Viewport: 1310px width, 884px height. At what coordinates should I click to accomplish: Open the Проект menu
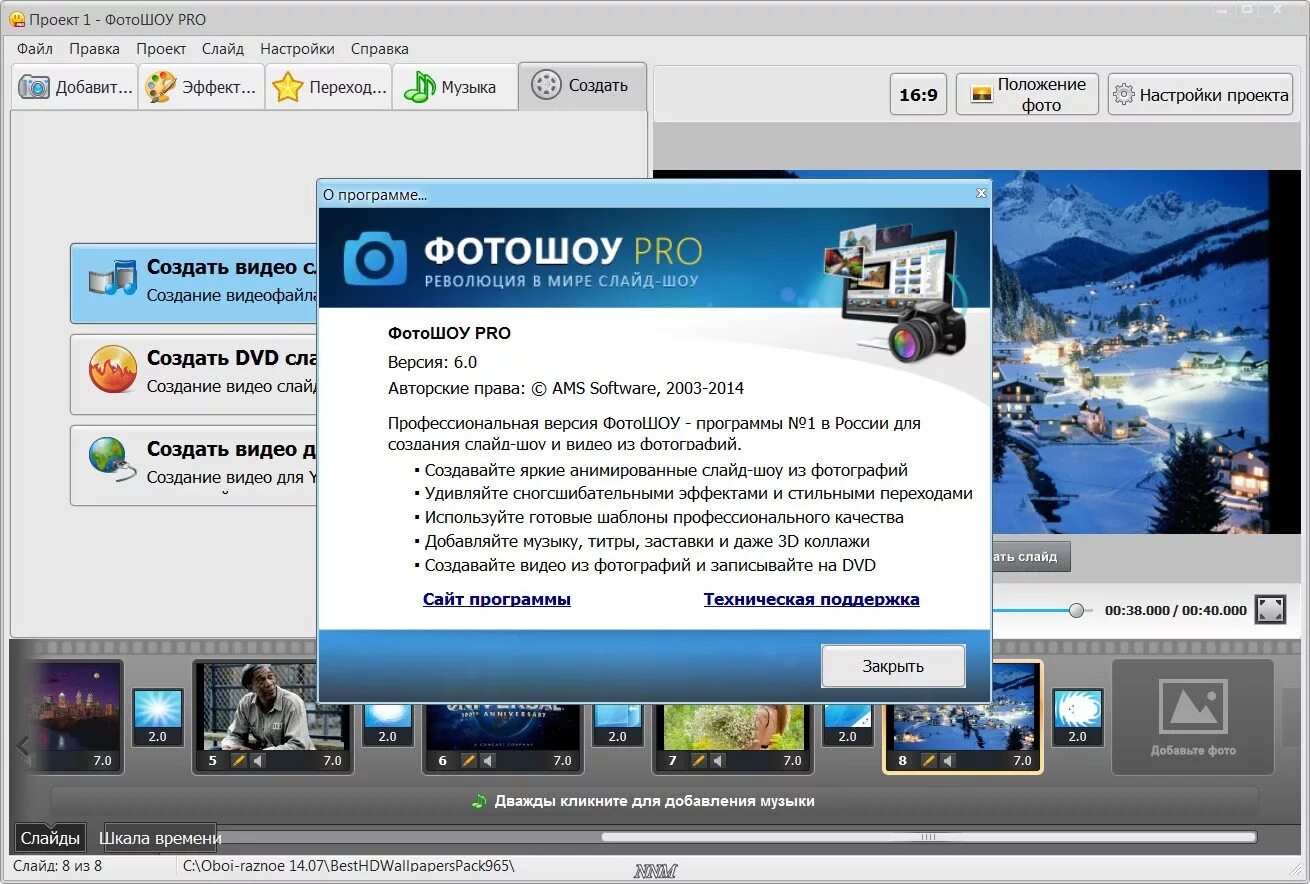click(161, 48)
